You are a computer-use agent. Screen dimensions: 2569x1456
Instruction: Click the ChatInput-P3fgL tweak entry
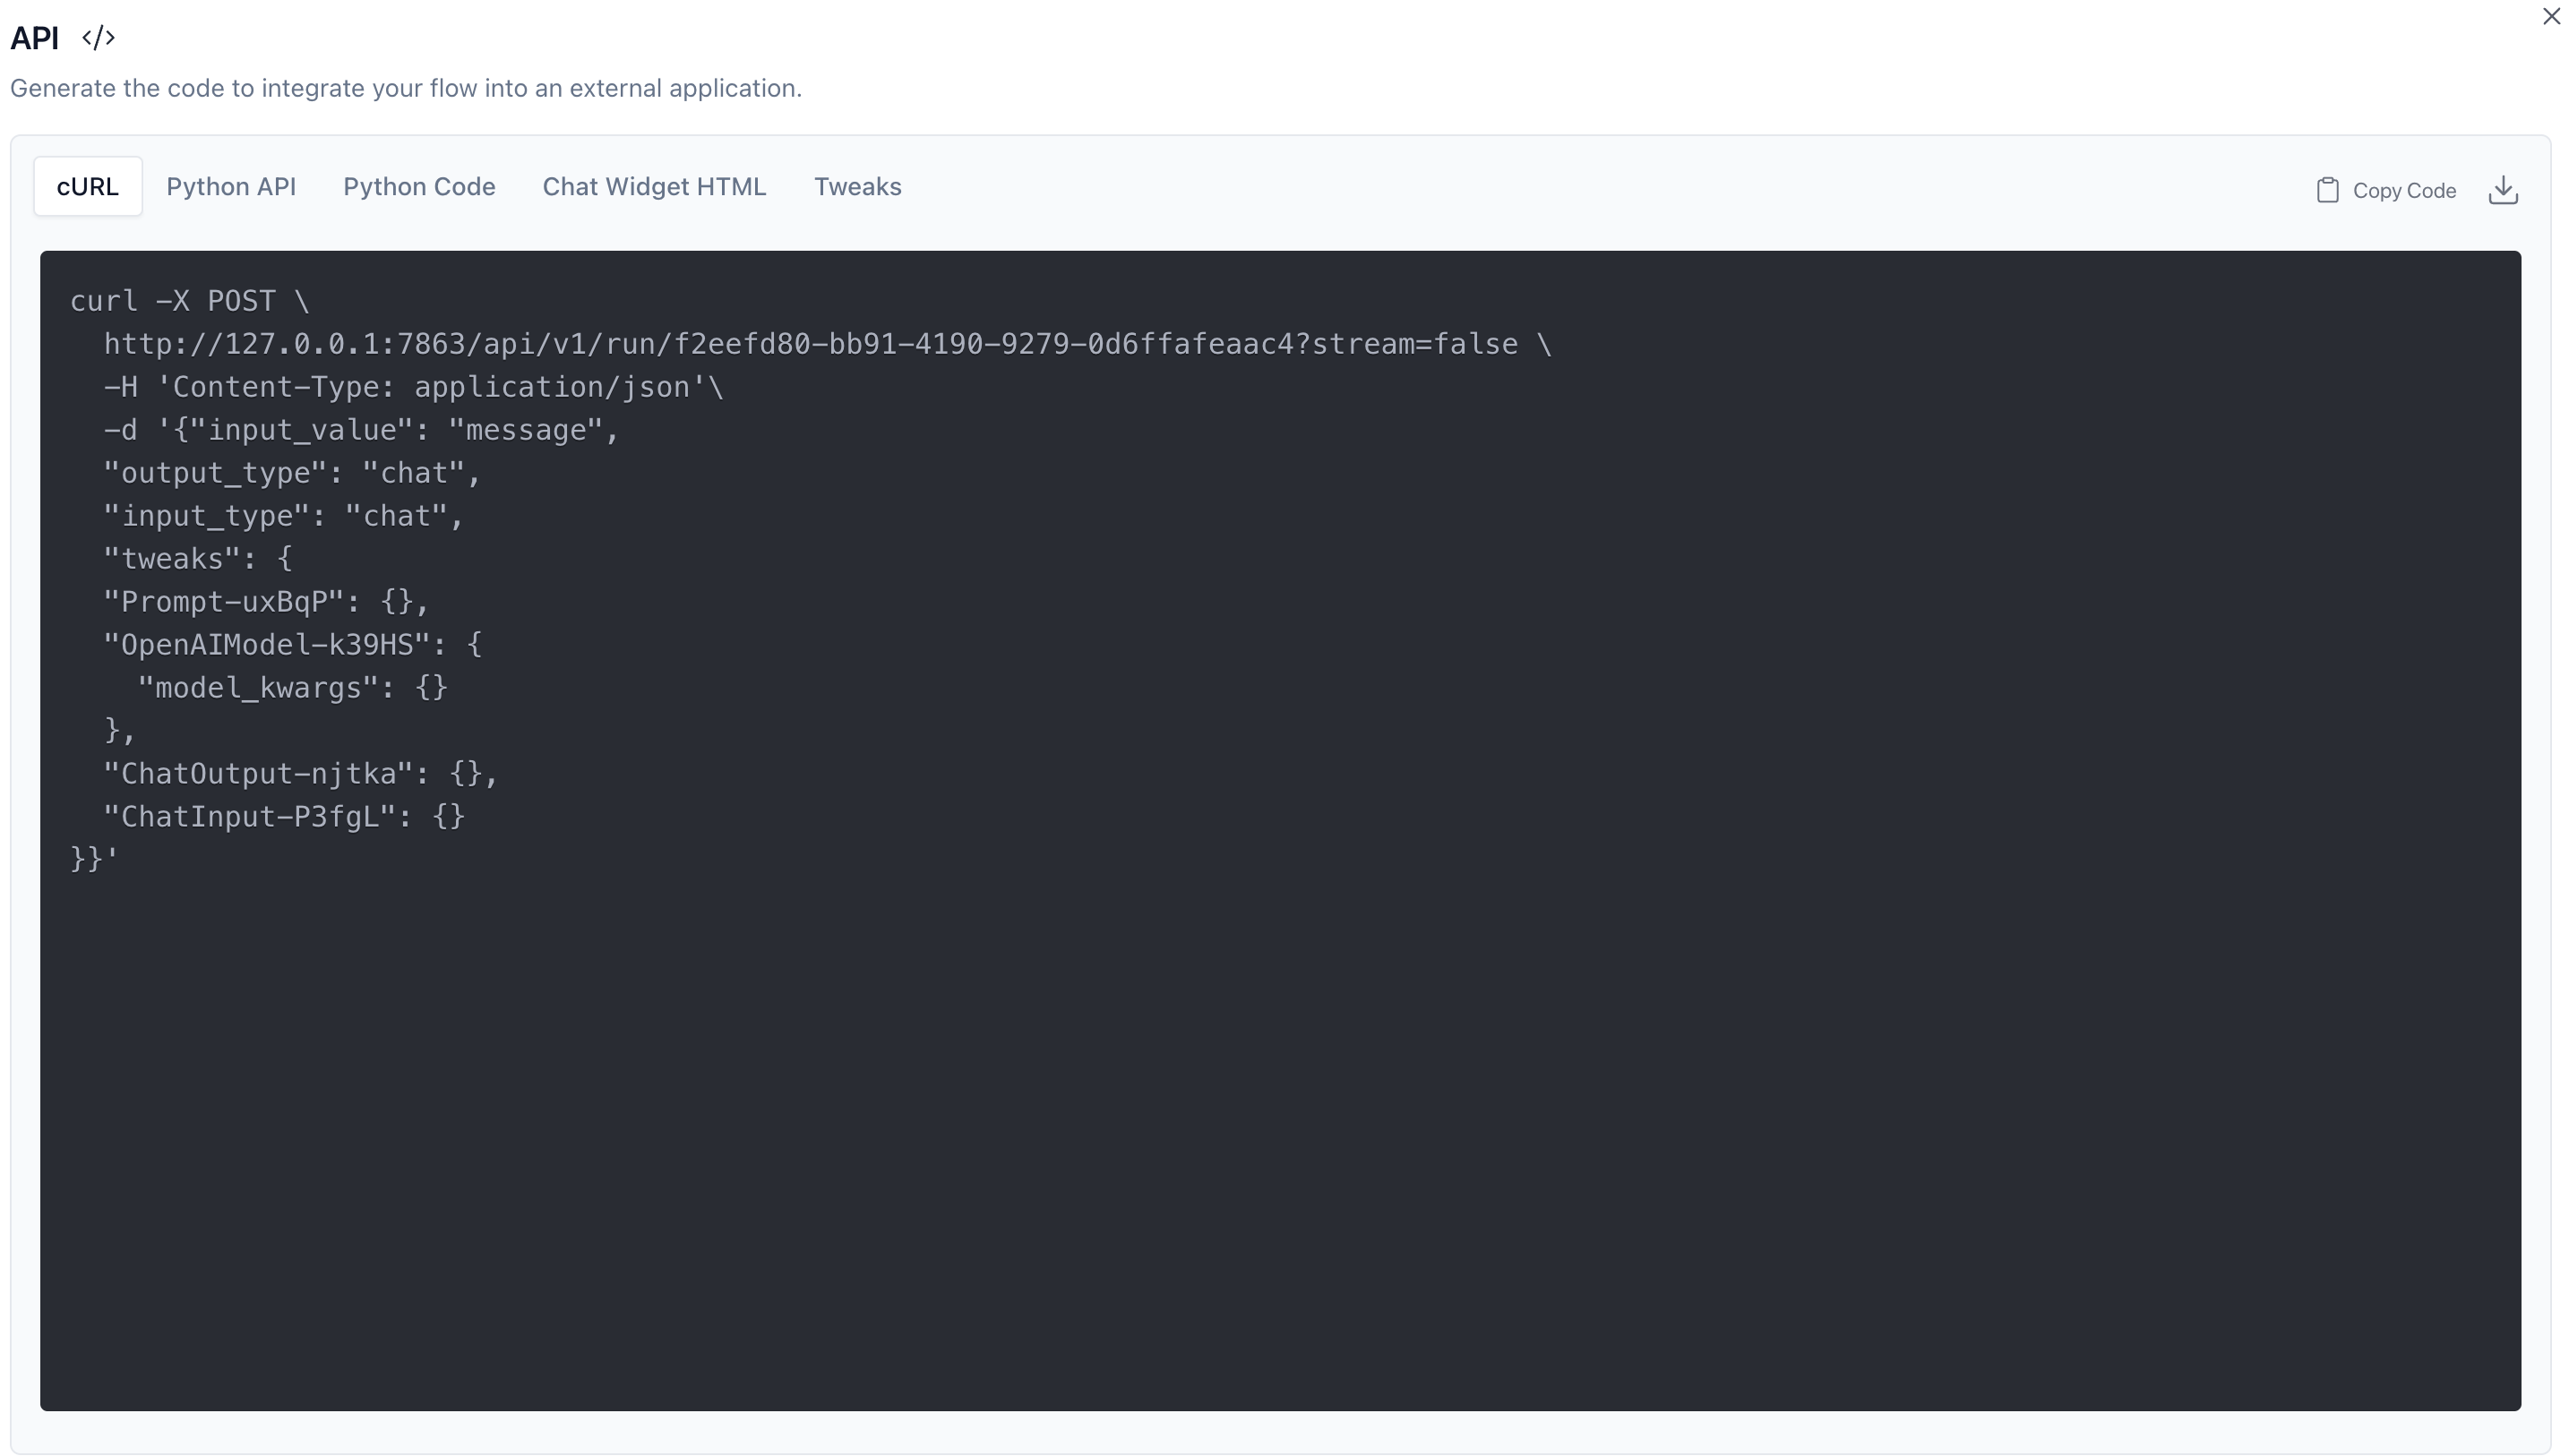pyautogui.click(x=285, y=817)
